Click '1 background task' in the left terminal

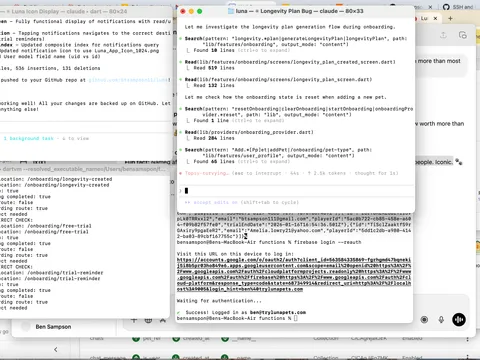click(29, 138)
